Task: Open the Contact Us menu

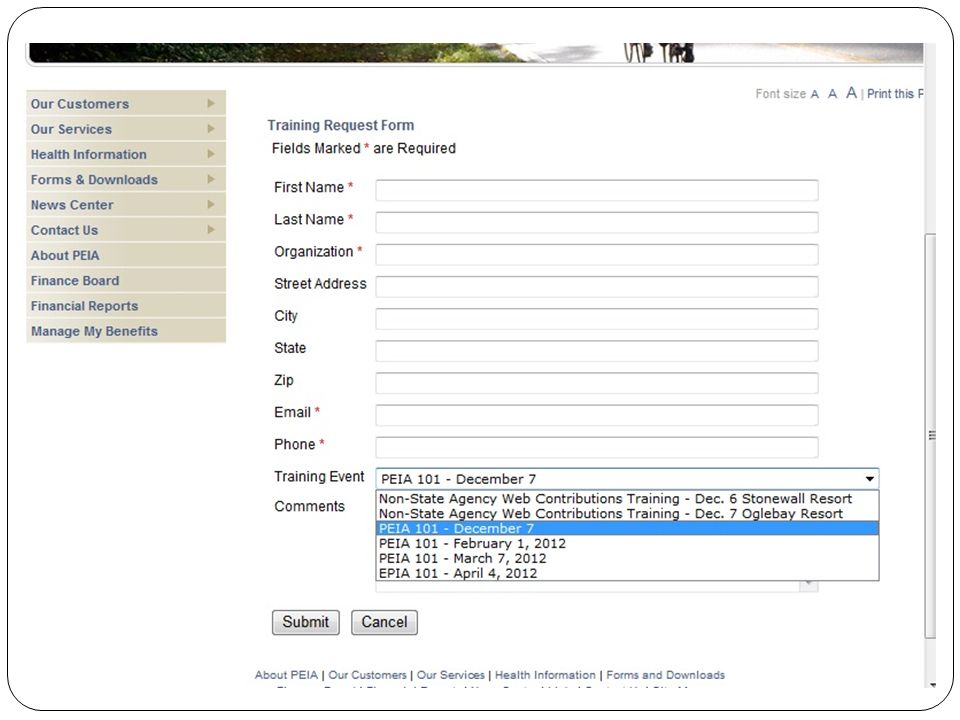Action: coord(126,230)
